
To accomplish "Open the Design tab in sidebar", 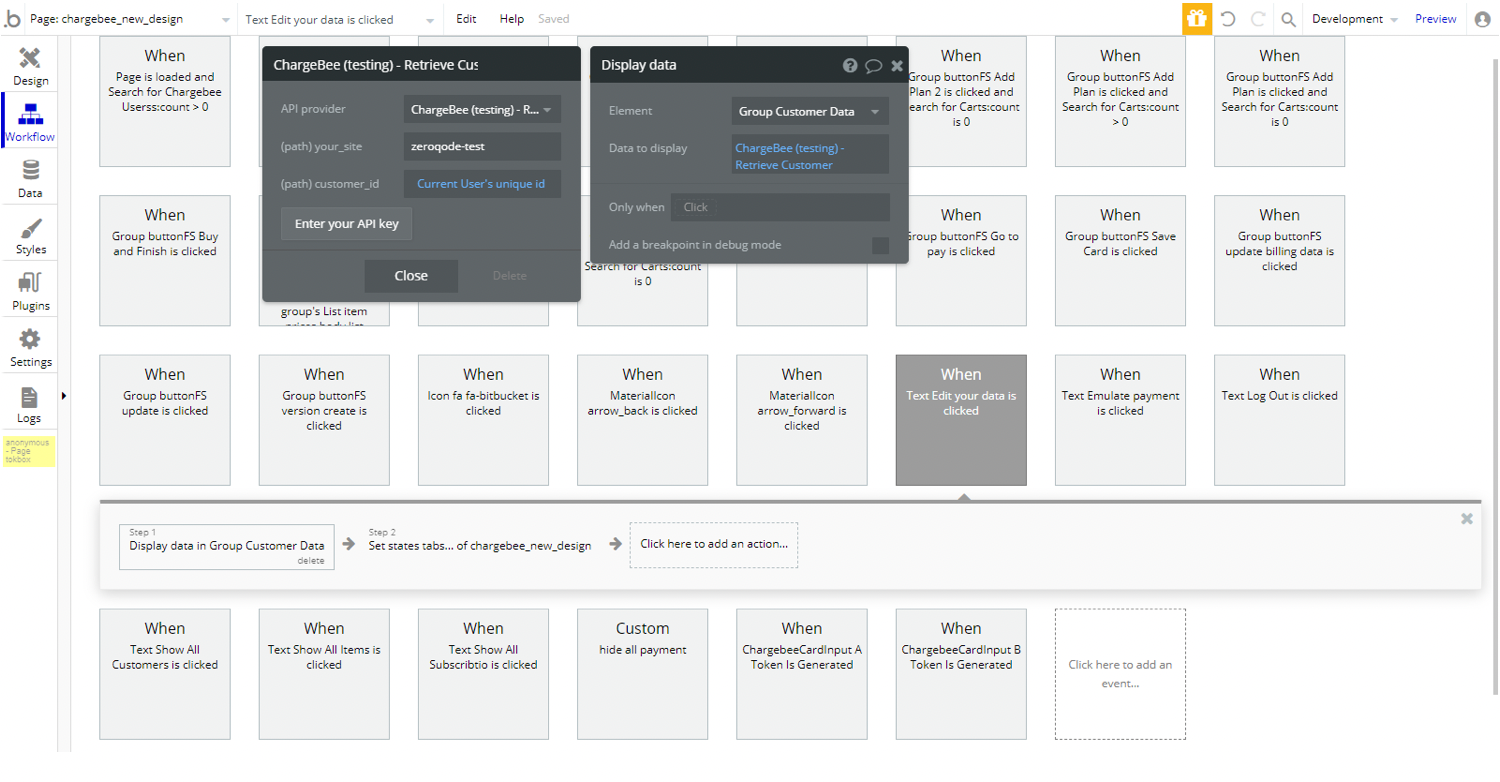I will (x=30, y=66).
